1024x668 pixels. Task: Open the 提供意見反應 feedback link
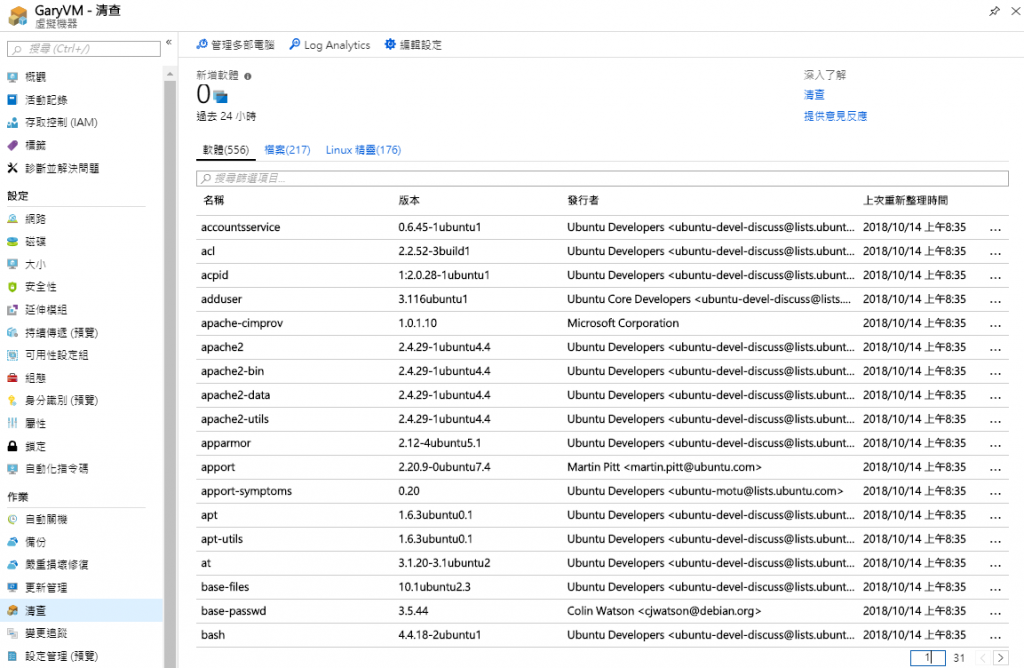coord(835,116)
